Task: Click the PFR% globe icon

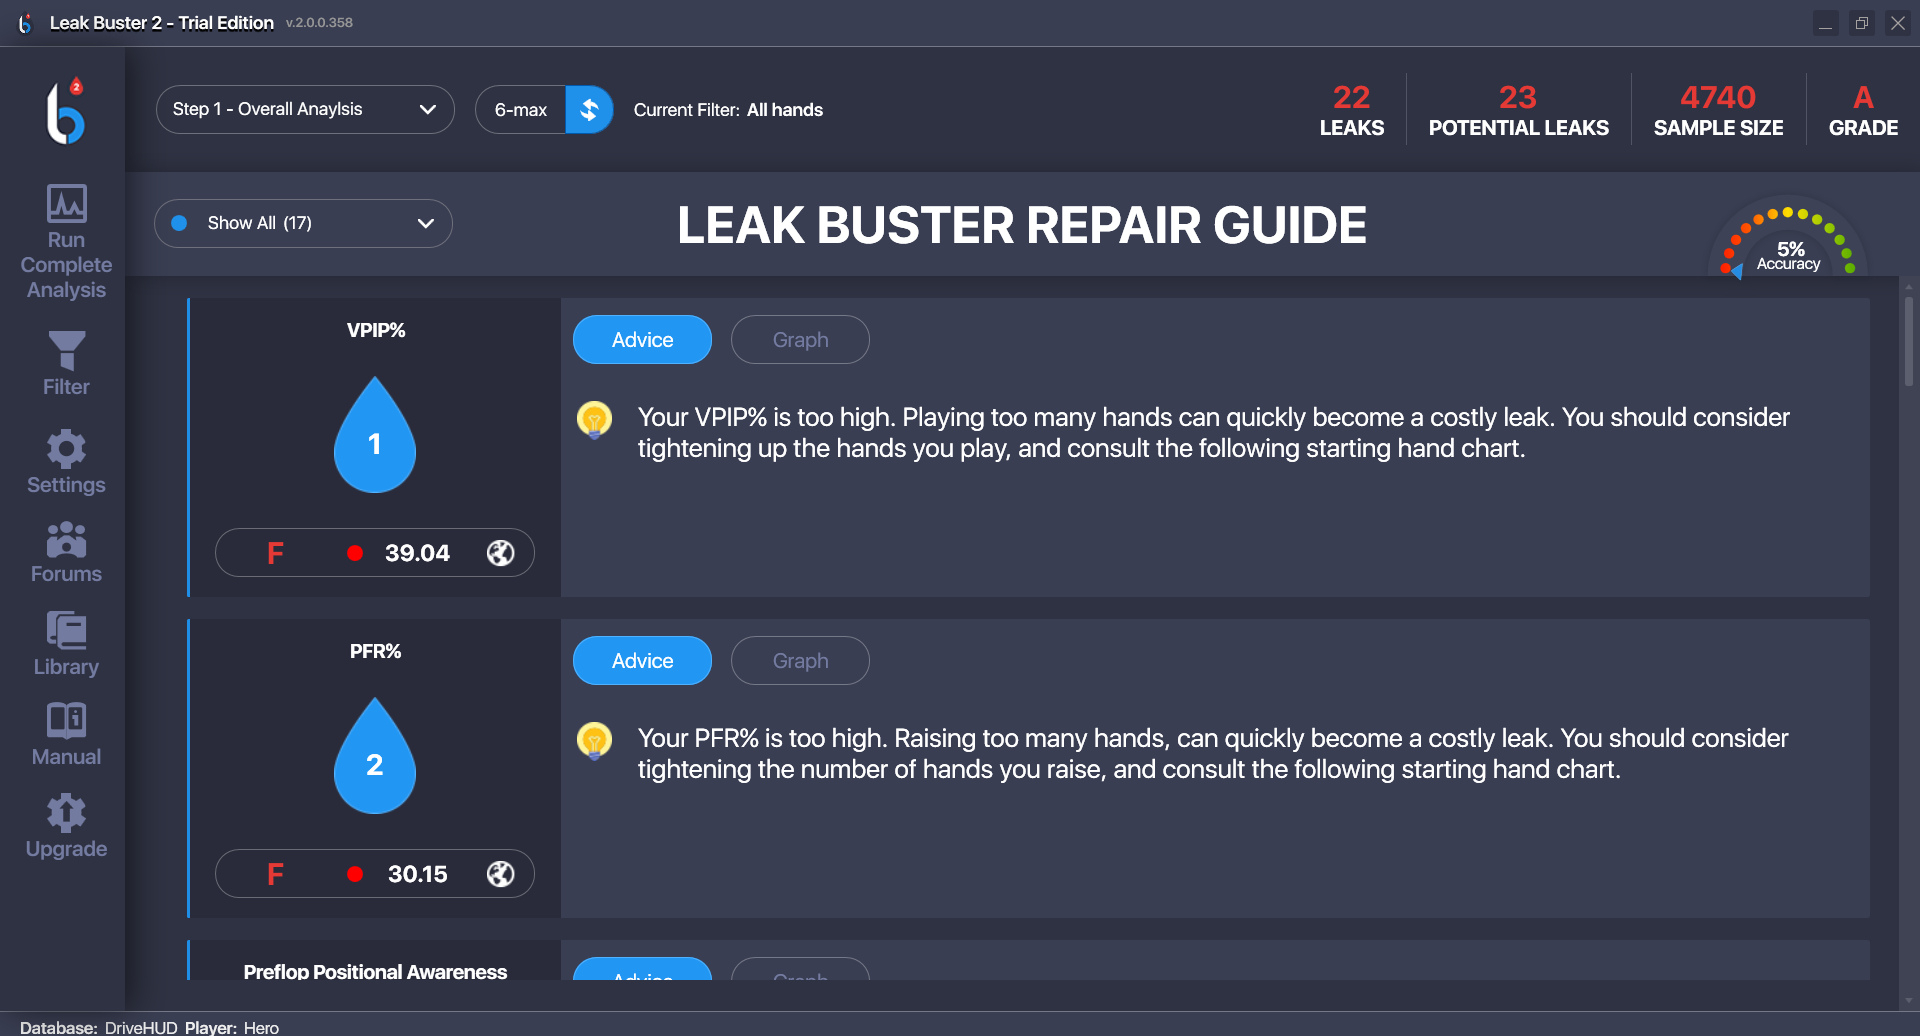Action: pyautogui.click(x=500, y=874)
